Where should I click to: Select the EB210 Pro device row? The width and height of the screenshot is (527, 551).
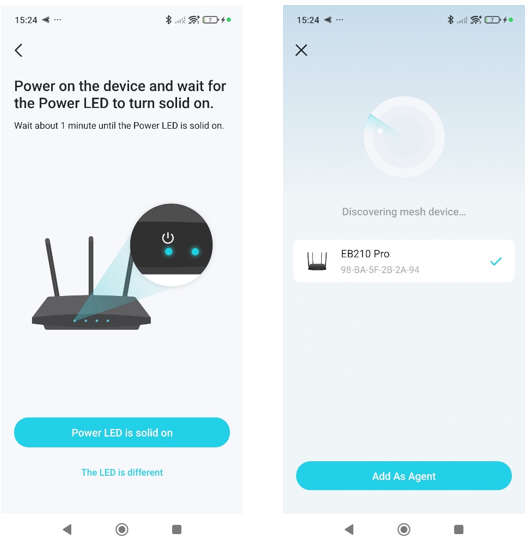(404, 261)
